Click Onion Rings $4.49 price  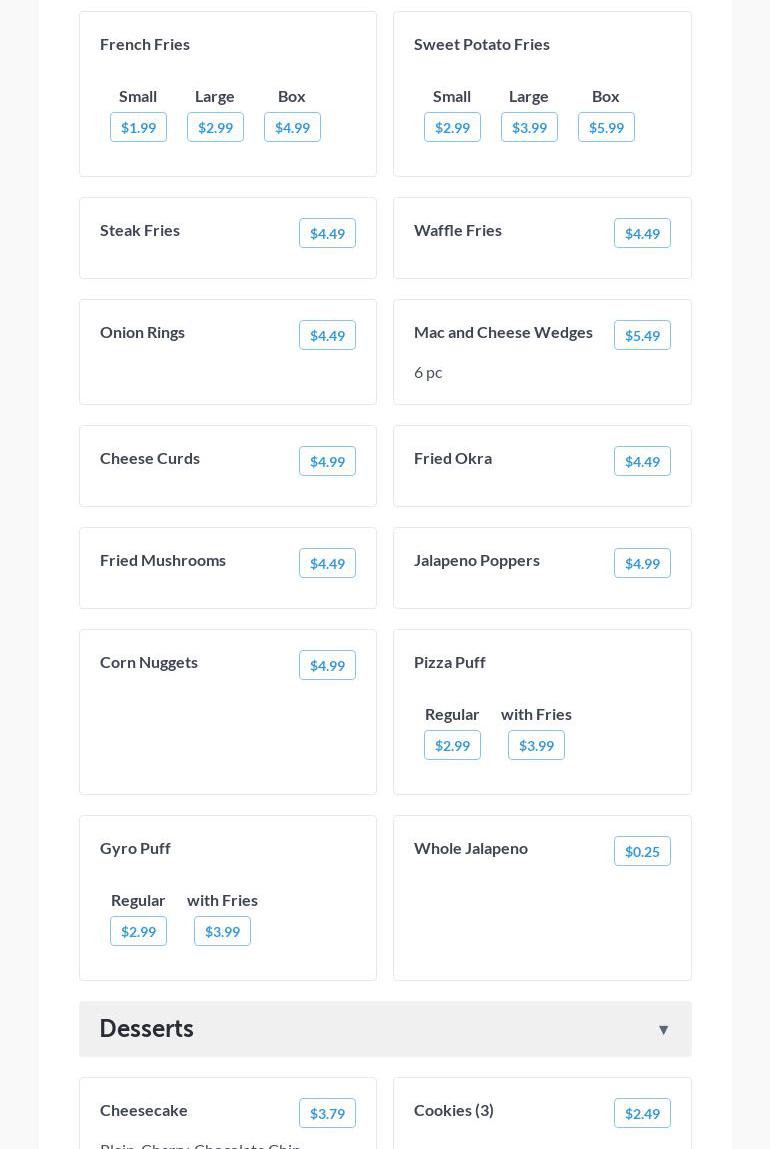(x=327, y=335)
